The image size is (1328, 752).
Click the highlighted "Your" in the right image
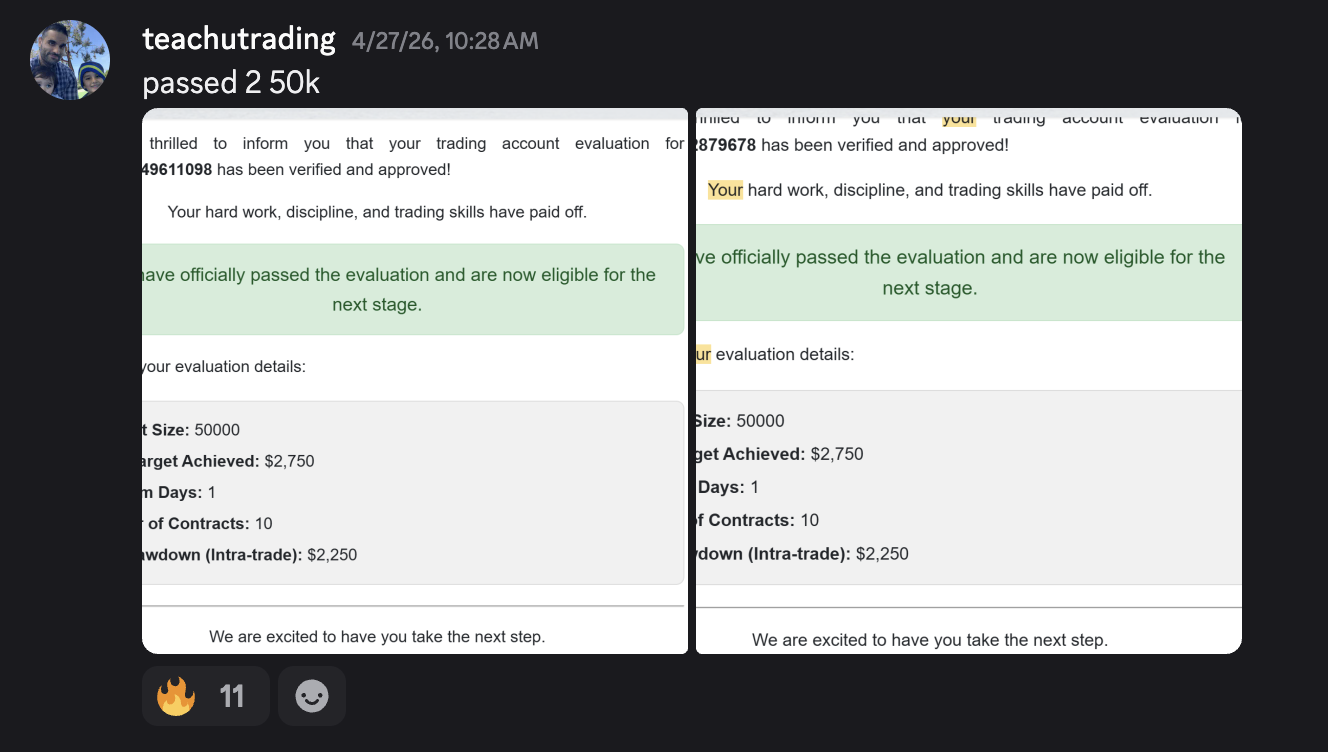(x=725, y=190)
